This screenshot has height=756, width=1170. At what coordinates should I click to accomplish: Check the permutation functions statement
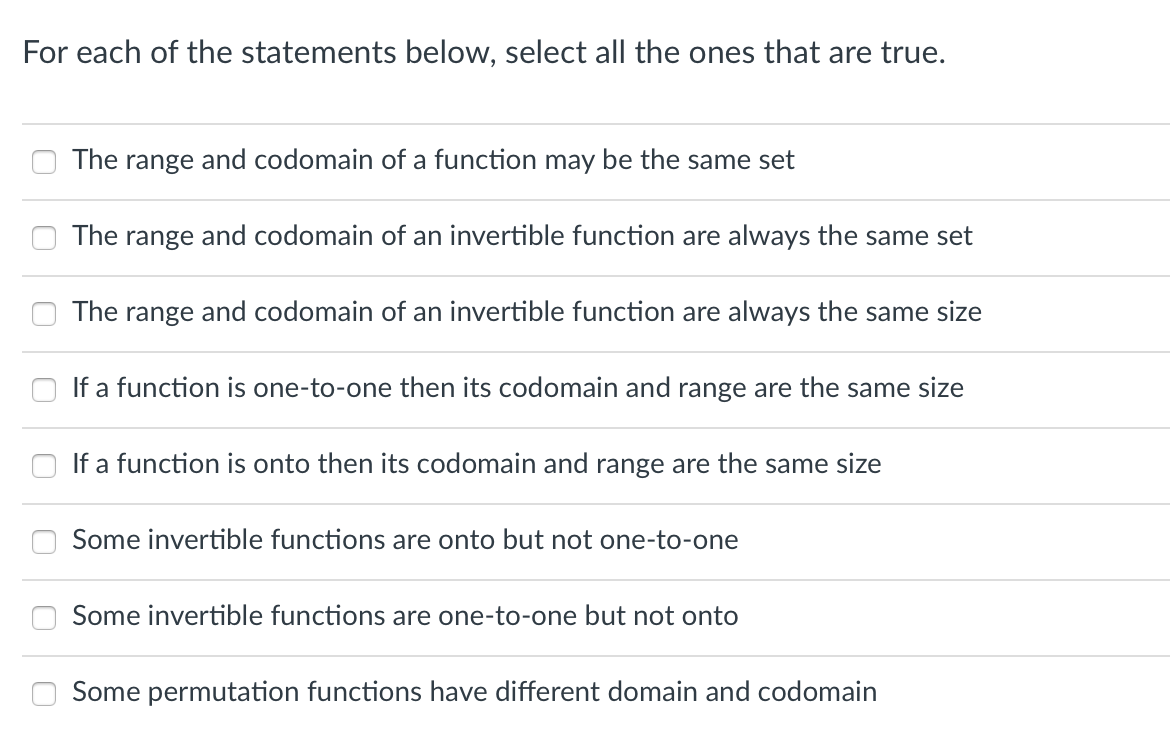coord(44,693)
